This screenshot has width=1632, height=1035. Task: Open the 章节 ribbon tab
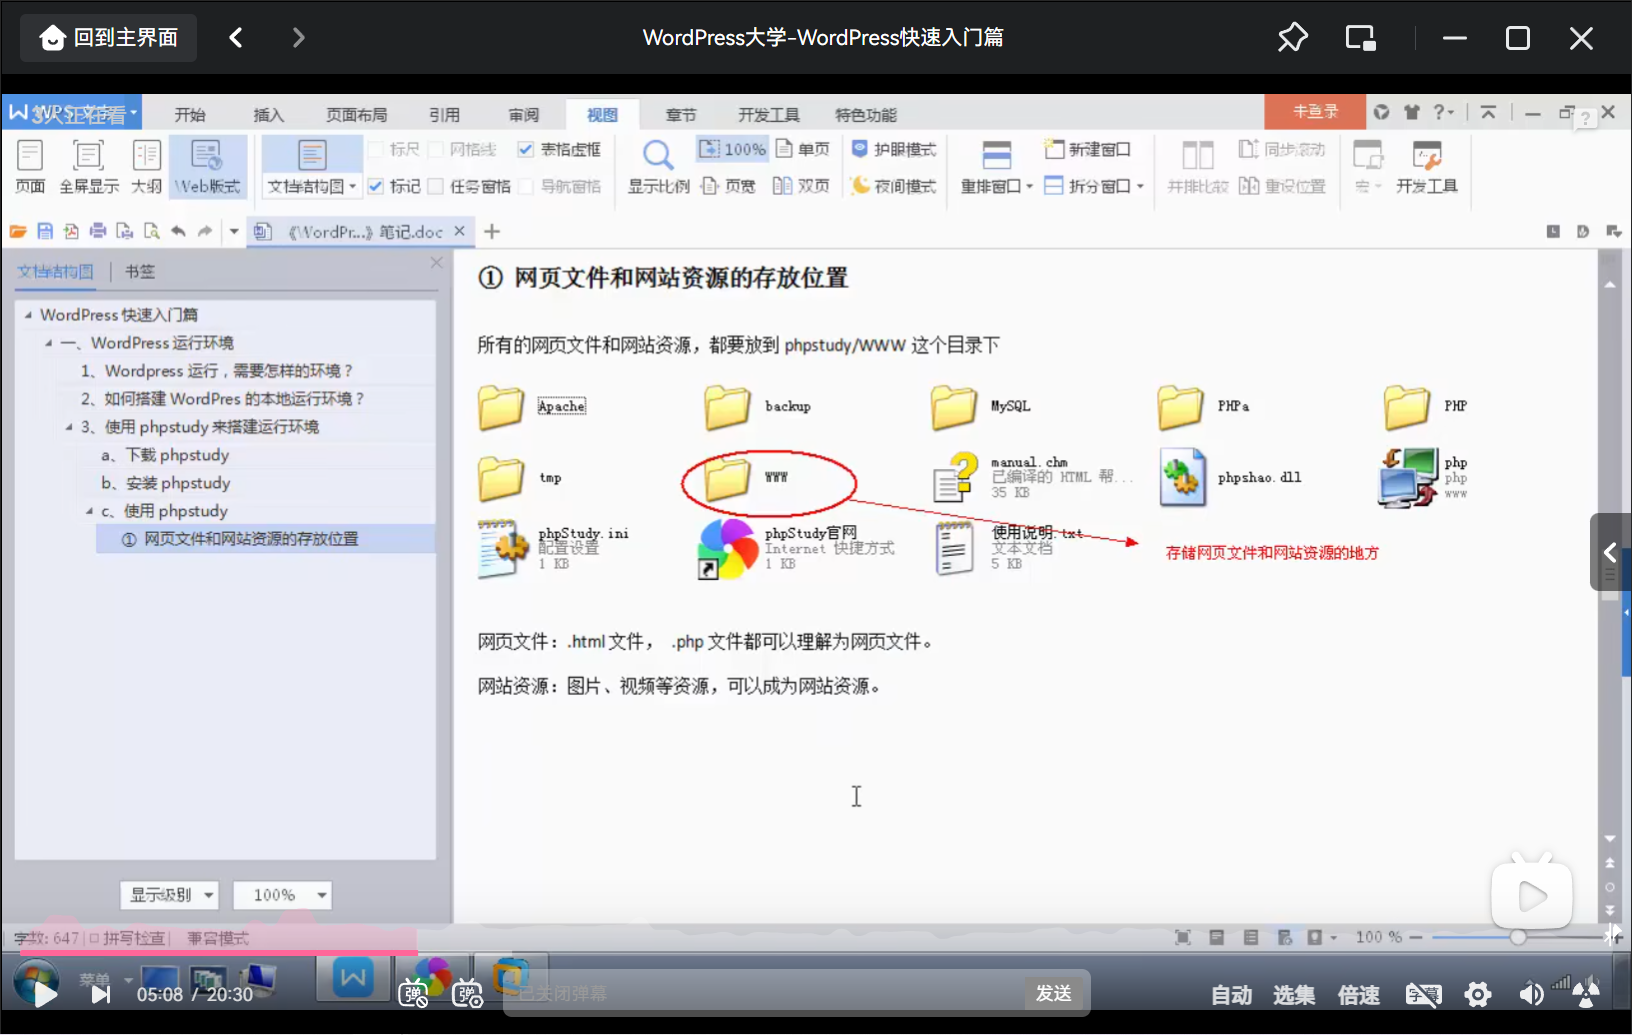(681, 115)
